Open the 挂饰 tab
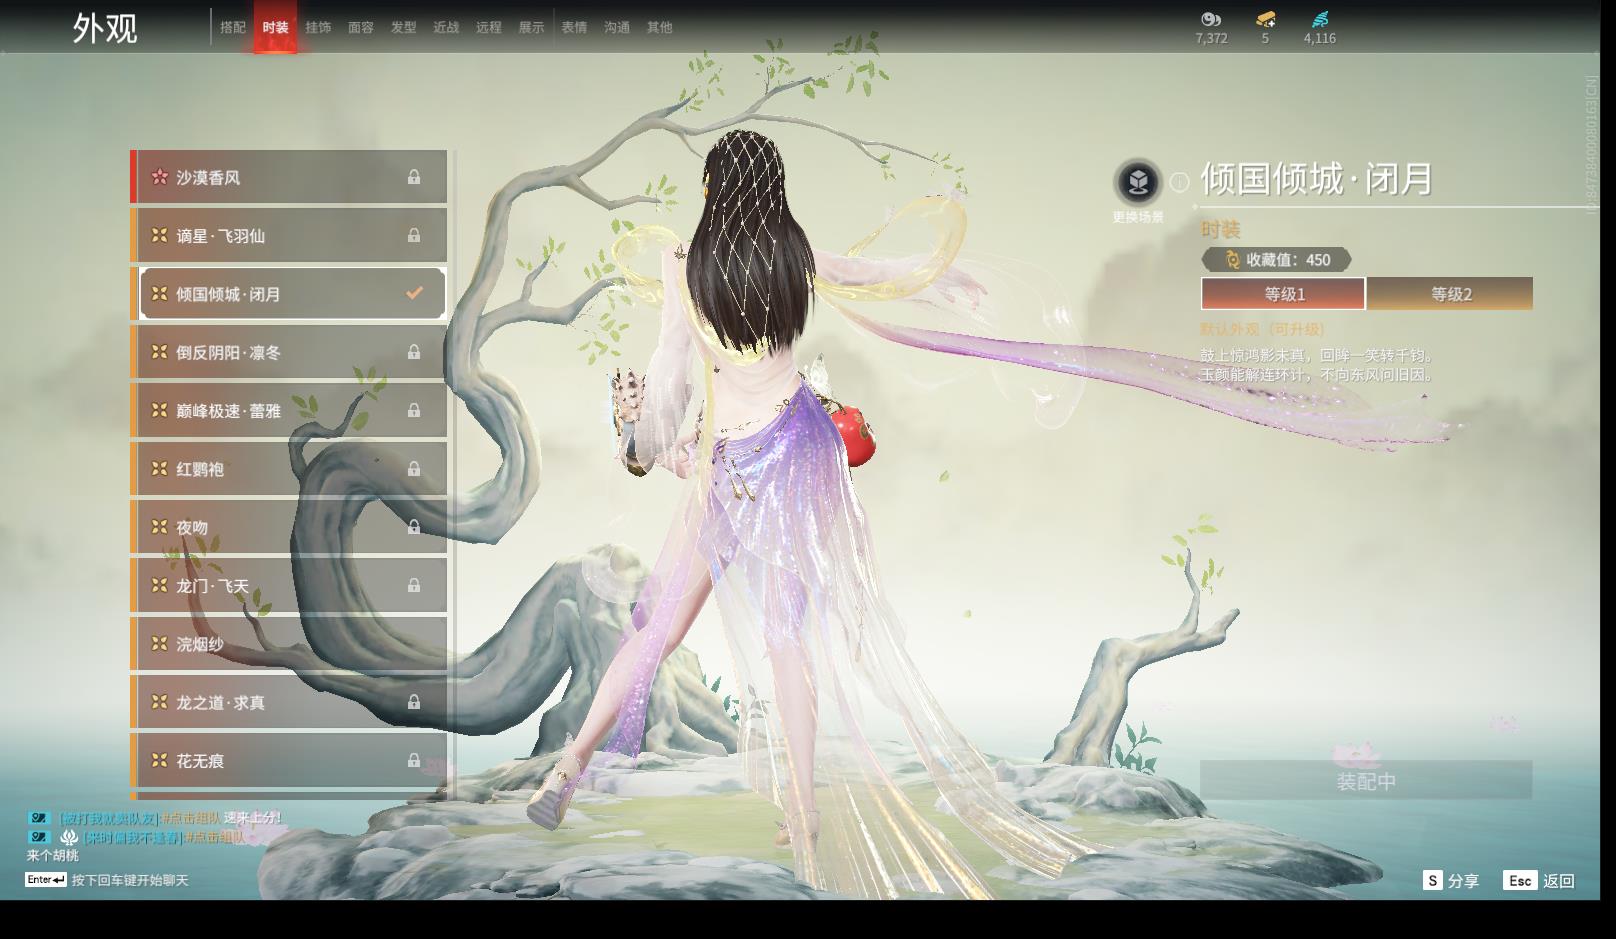 tap(318, 27)
